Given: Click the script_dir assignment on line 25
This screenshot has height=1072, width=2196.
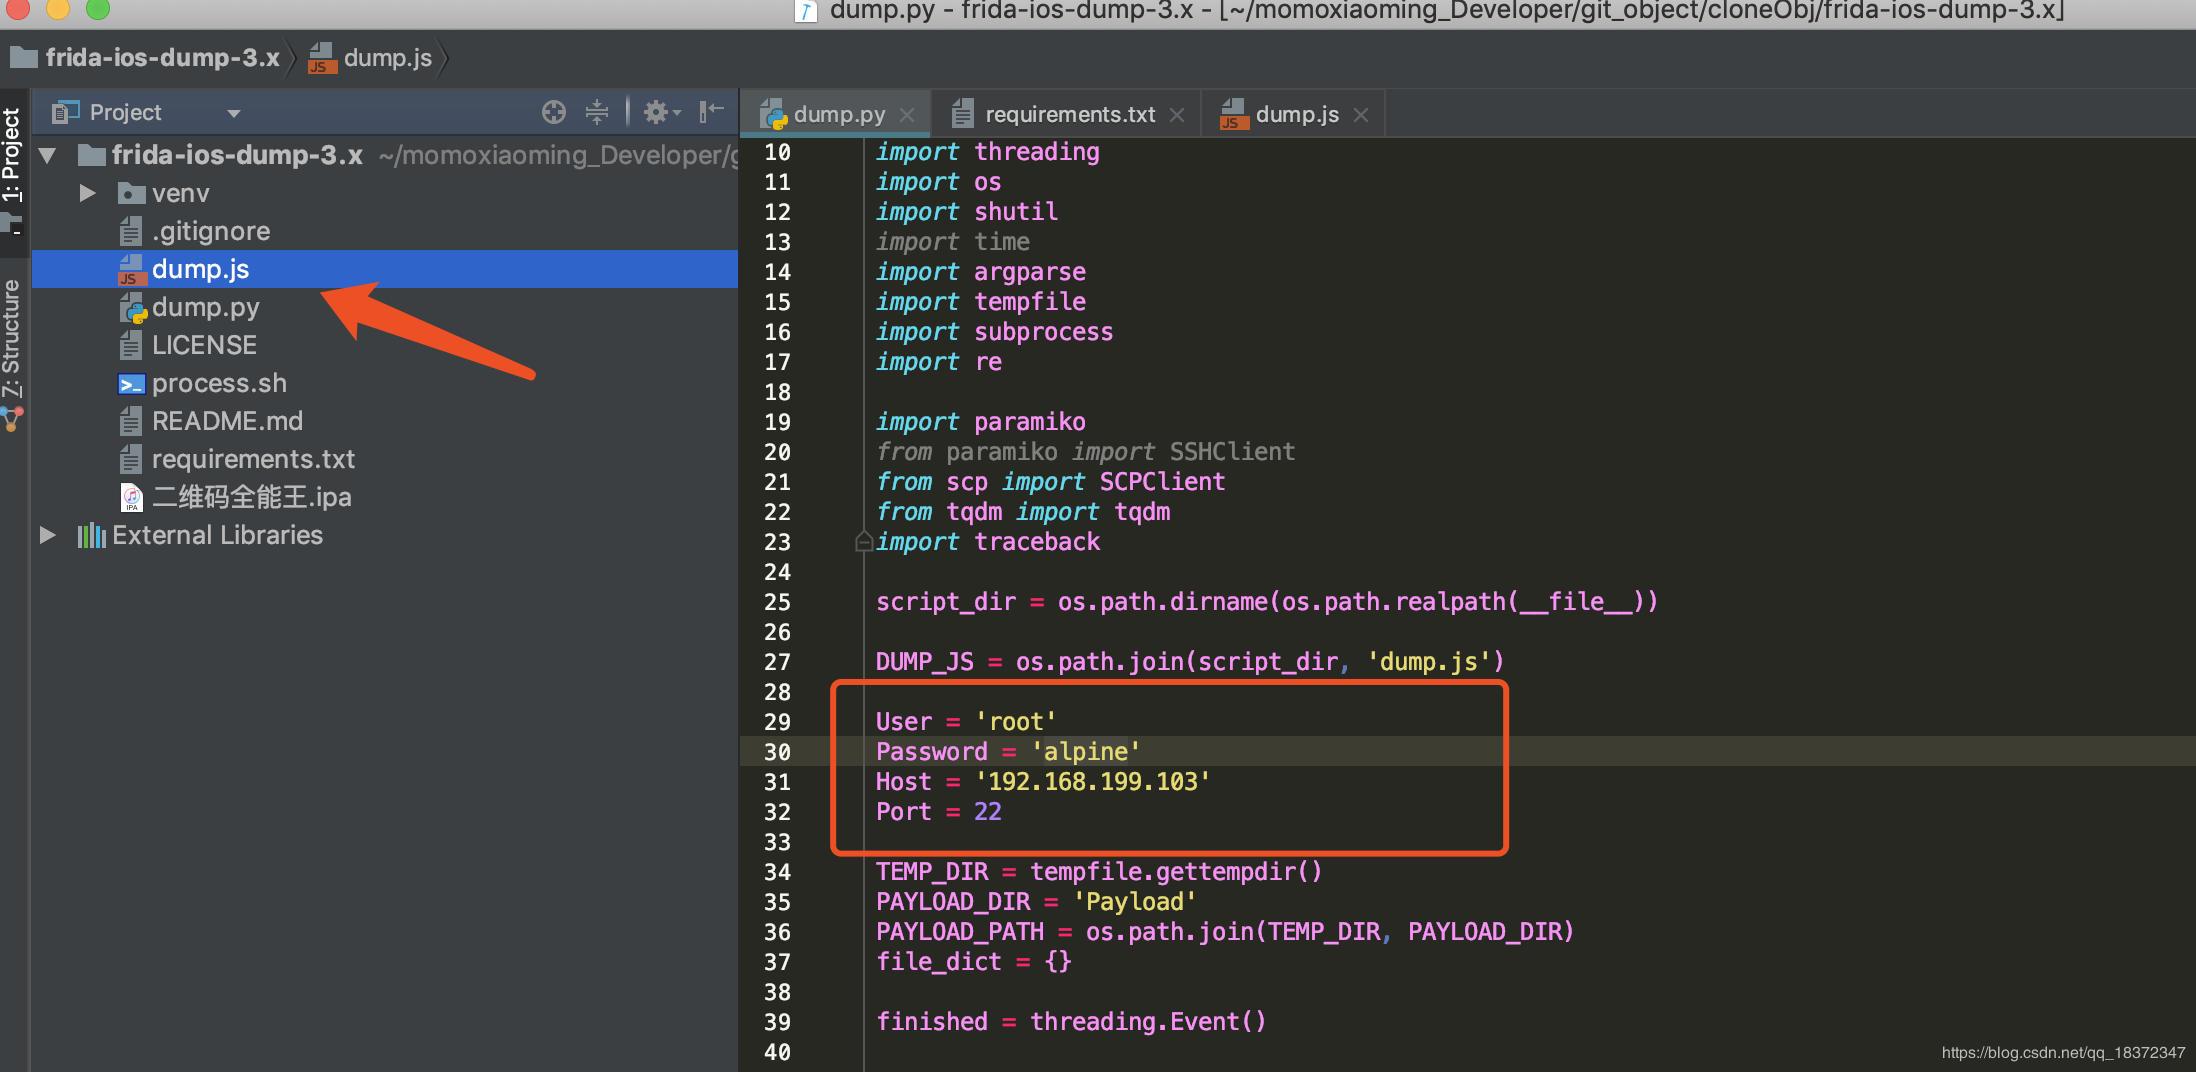Looking at the screenshot, I should tap(1266, 602).
